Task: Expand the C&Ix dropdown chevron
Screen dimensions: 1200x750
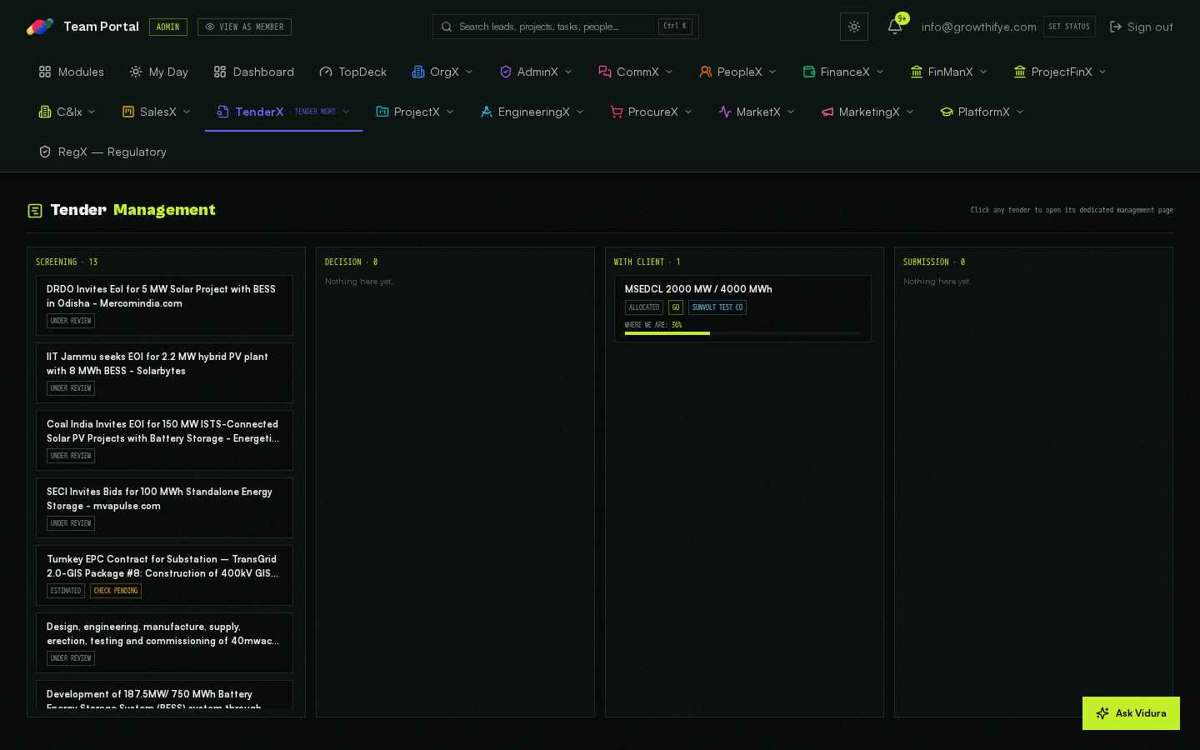Action: pyautogui.click(x=92, y=112)
